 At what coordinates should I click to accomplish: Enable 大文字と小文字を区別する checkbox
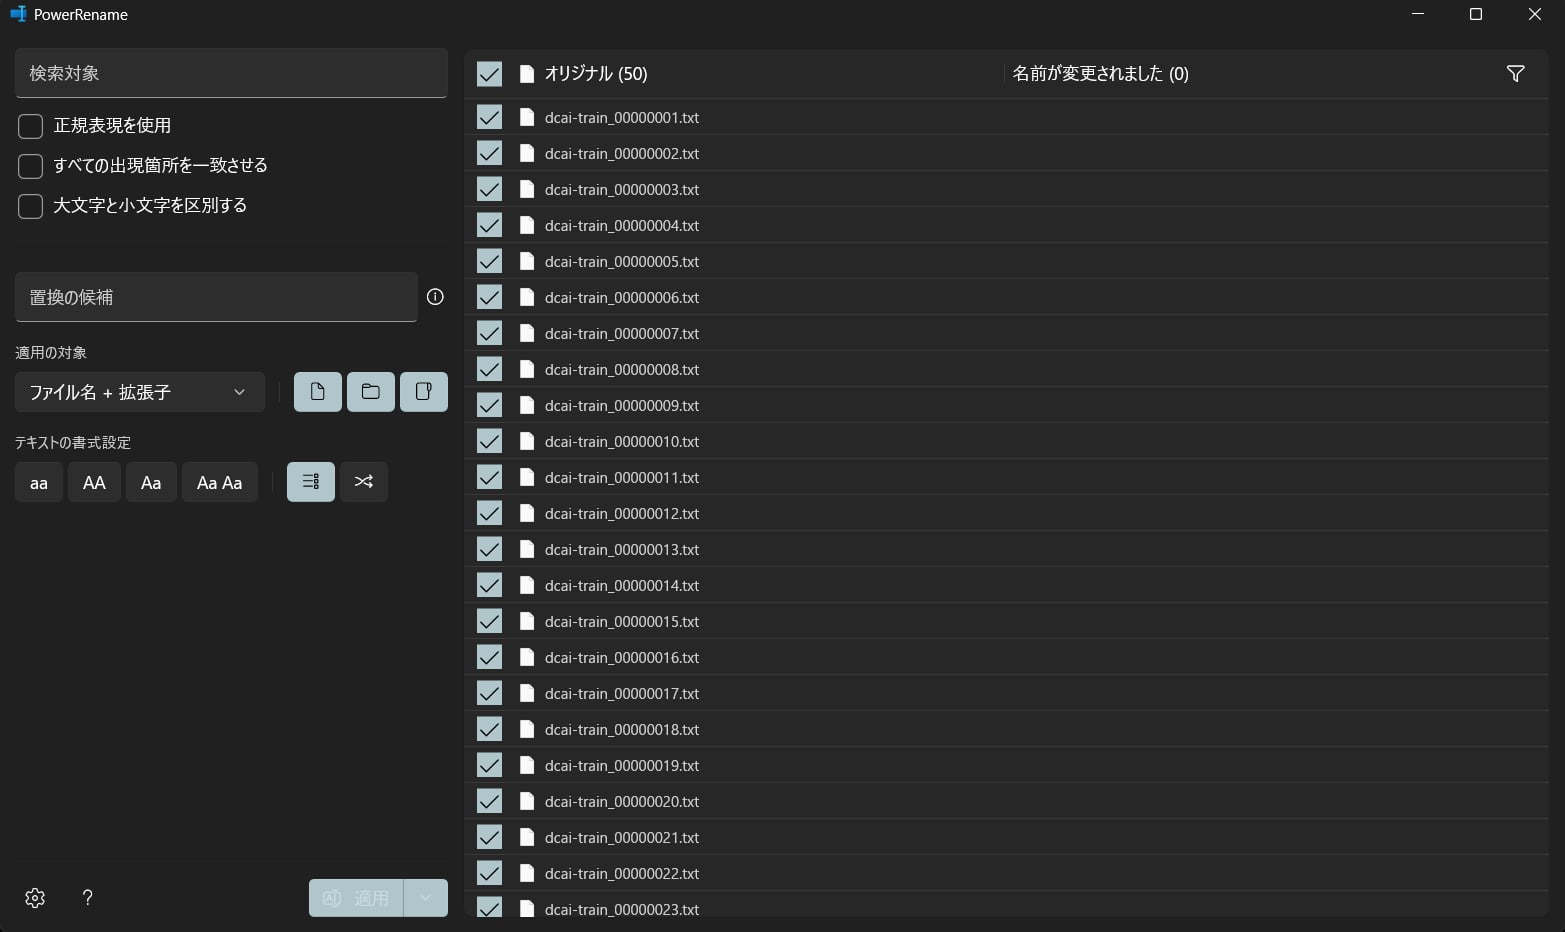[31, 206]
